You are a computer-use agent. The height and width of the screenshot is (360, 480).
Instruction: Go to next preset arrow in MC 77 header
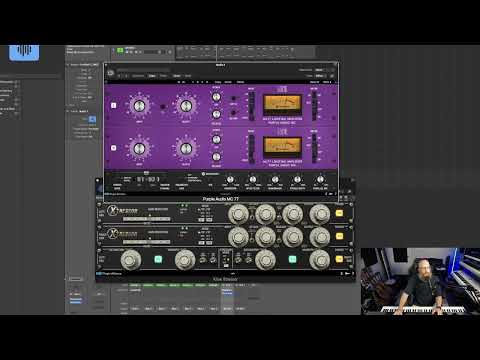[127, 76]
